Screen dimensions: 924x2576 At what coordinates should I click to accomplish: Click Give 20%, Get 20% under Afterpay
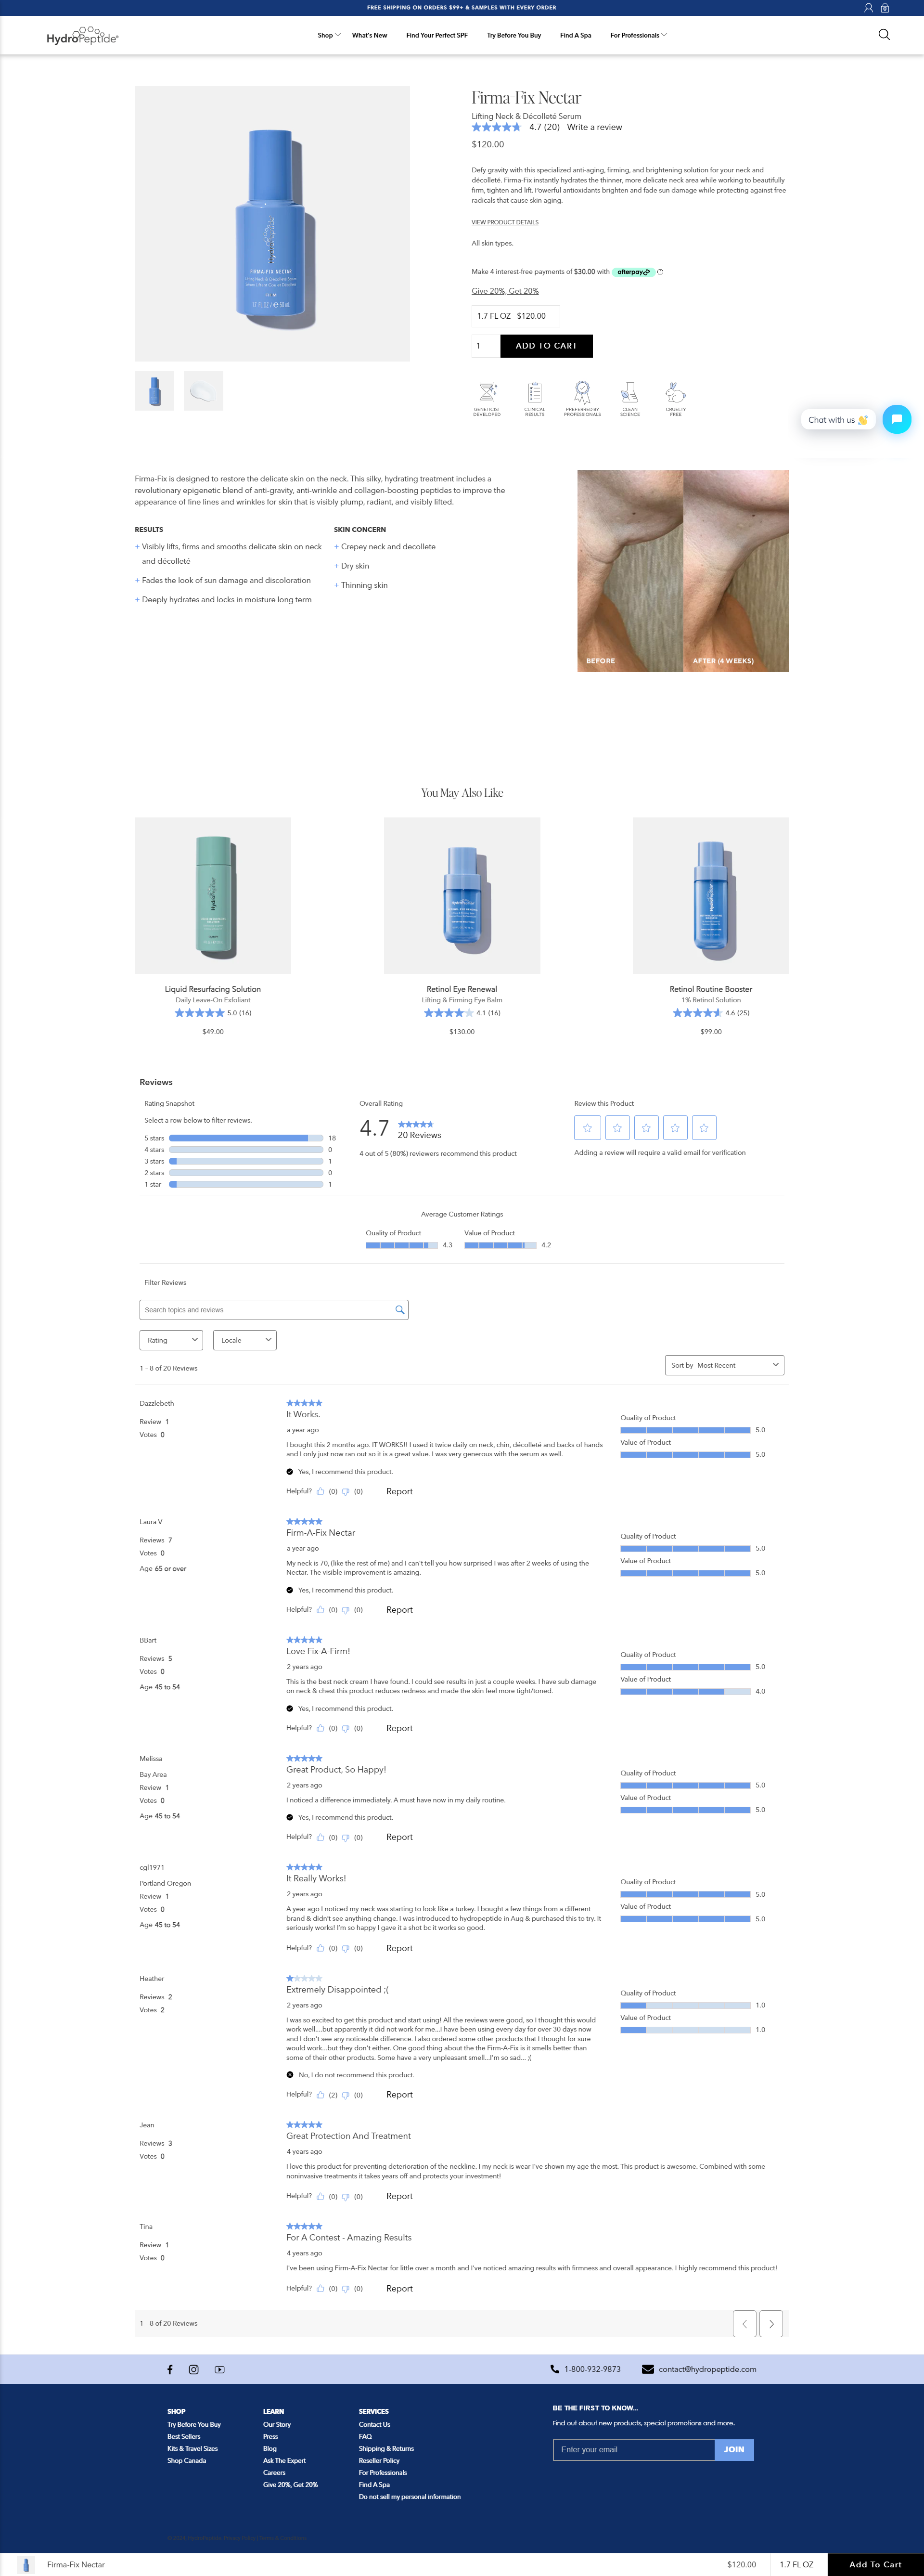click(x=505, y=291)
